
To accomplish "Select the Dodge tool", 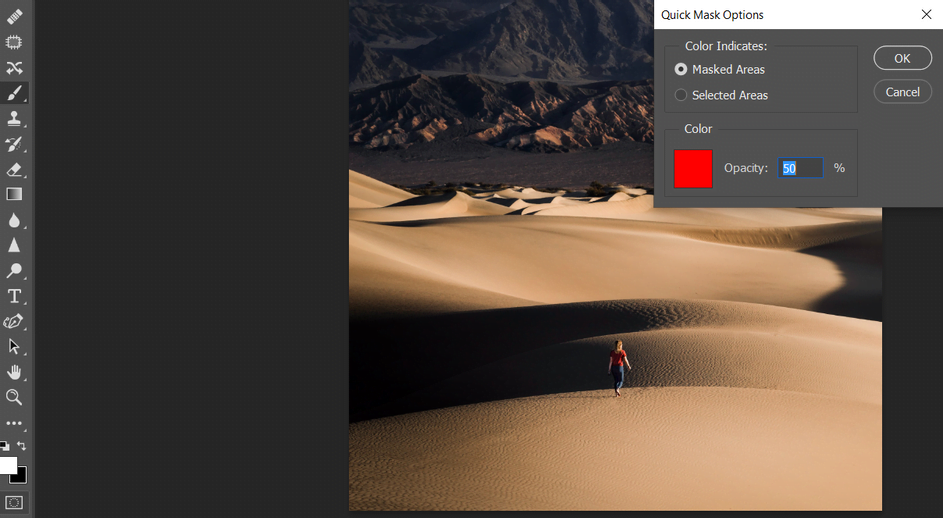I will (14, 271).
